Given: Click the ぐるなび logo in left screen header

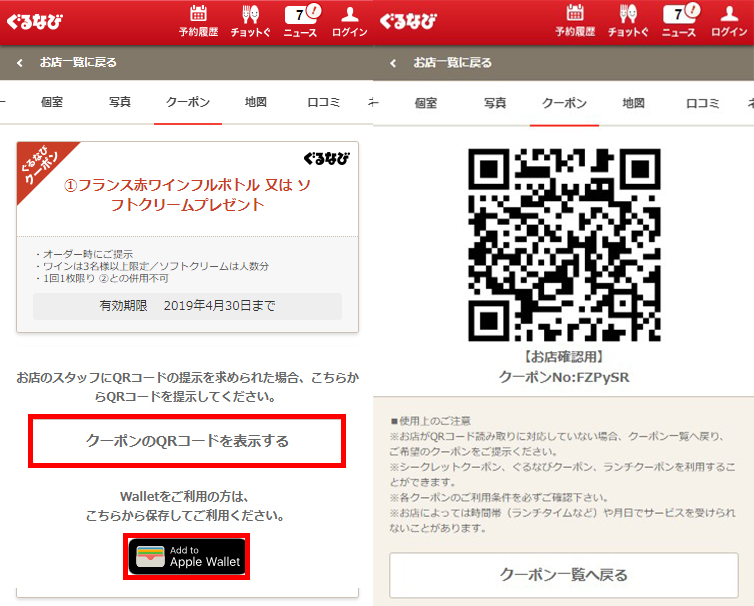Looking at the screenshot, I should tap(35, 21).
